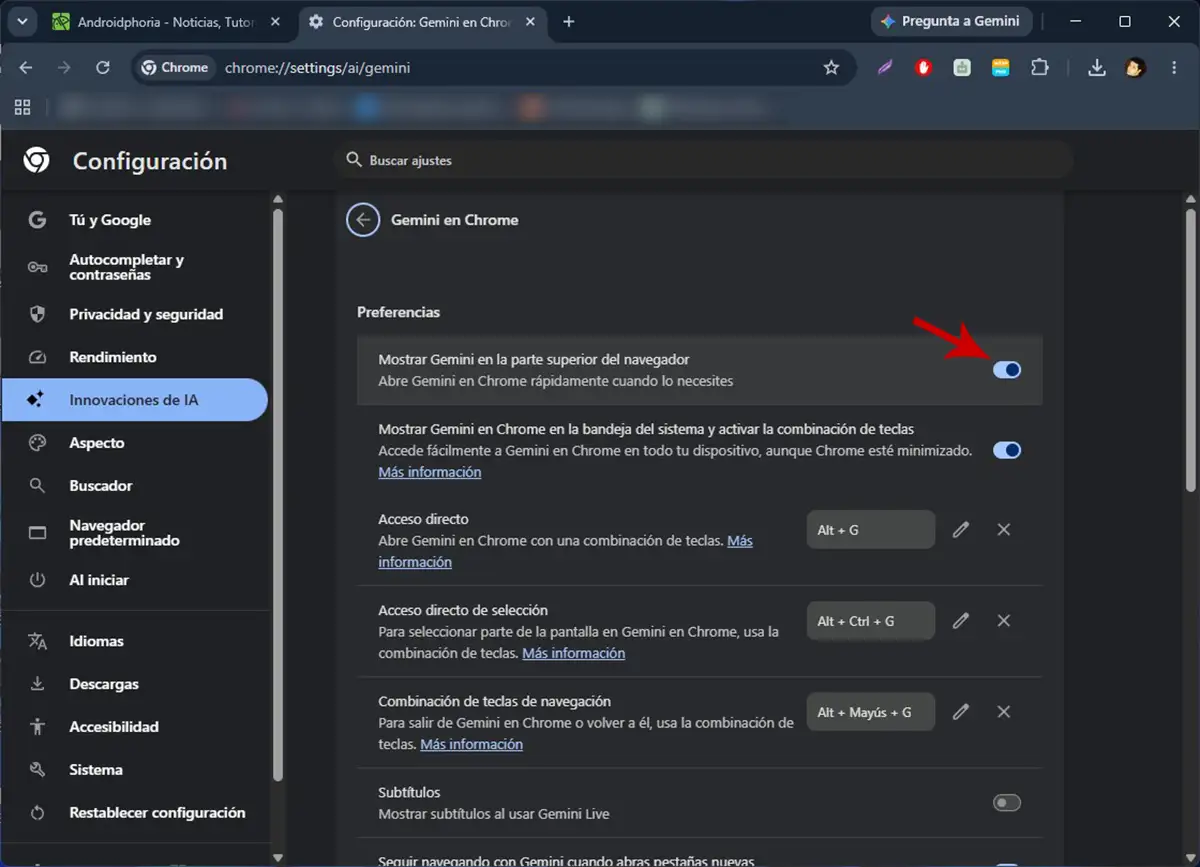This screenshot has height=867, width=1200.
Task: Open a new tab with the plus button
Action: [x=569, y=22]
